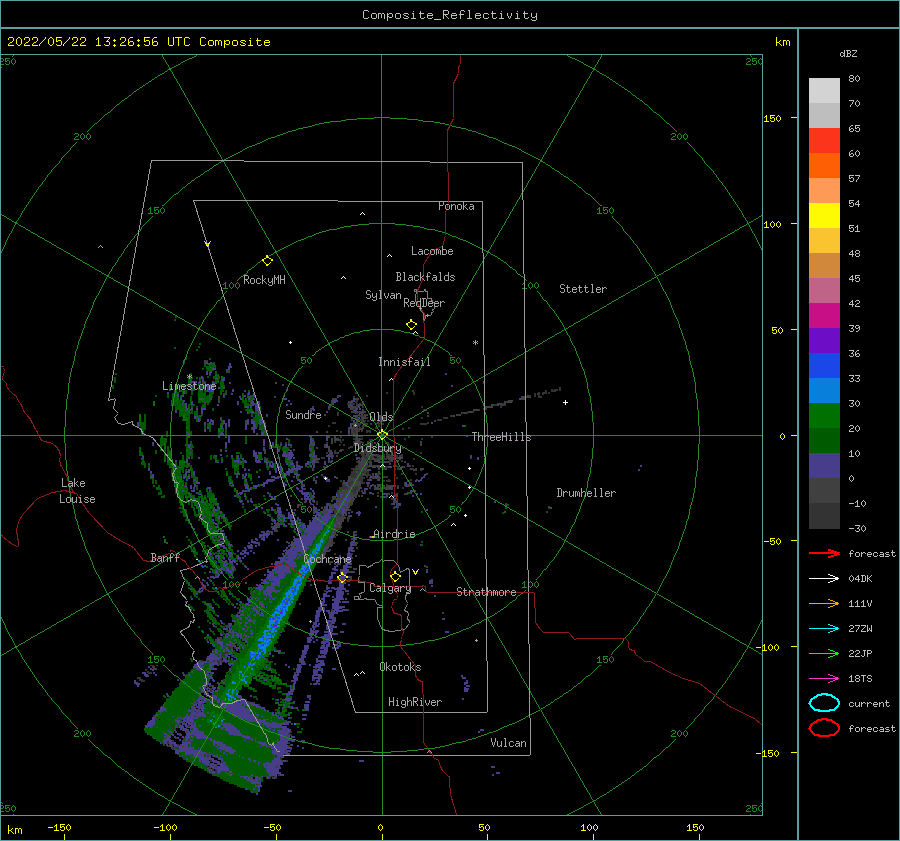The width and height of the screenshot is (900, 841).
Task: Click the Airdrie label
Action: point(394,534)
